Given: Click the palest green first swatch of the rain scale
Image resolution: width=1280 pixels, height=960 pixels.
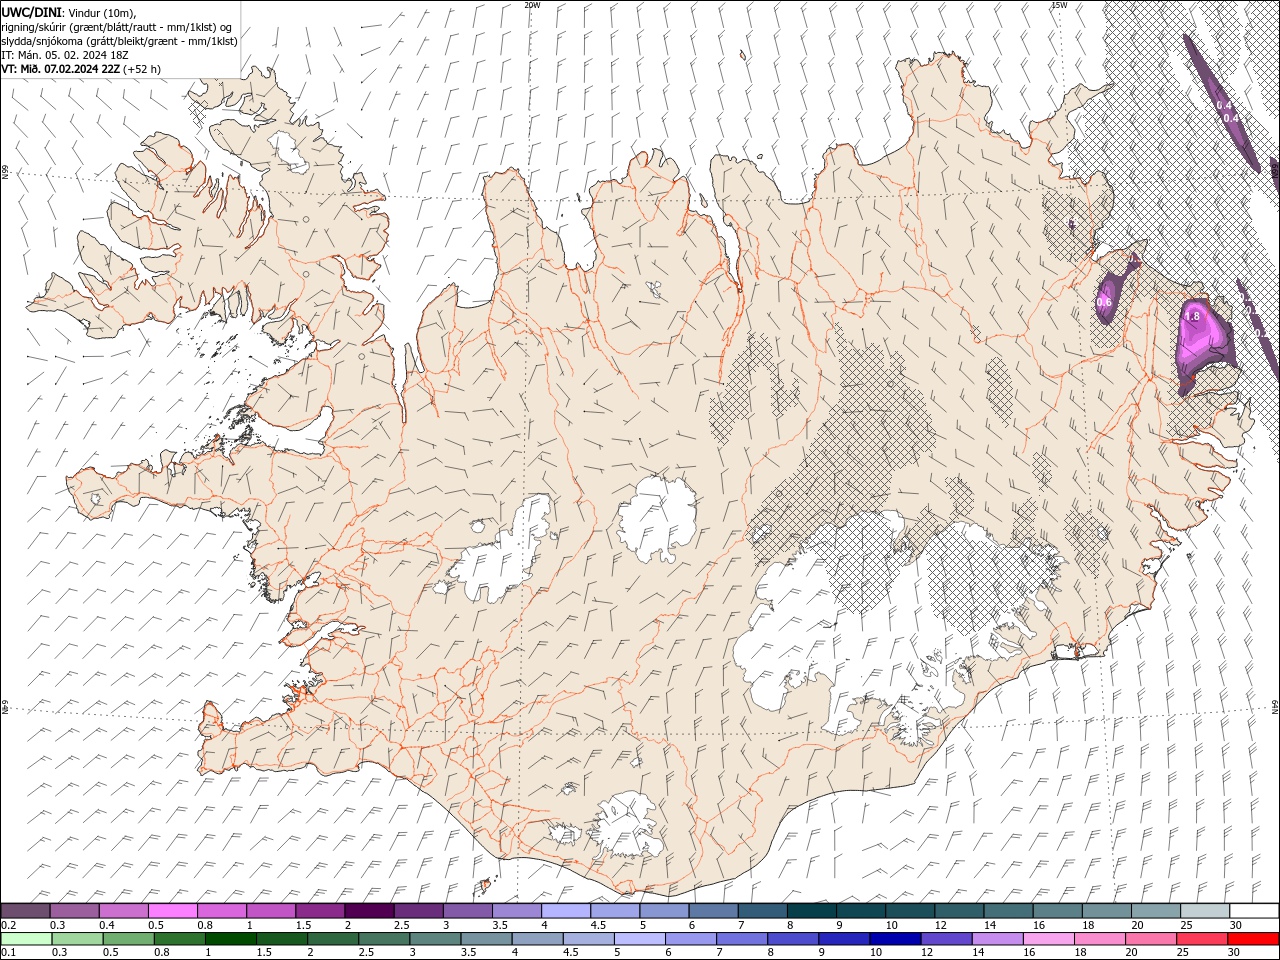Looking at the screenshot, I should pyautogui.click(x=26, y=939).
